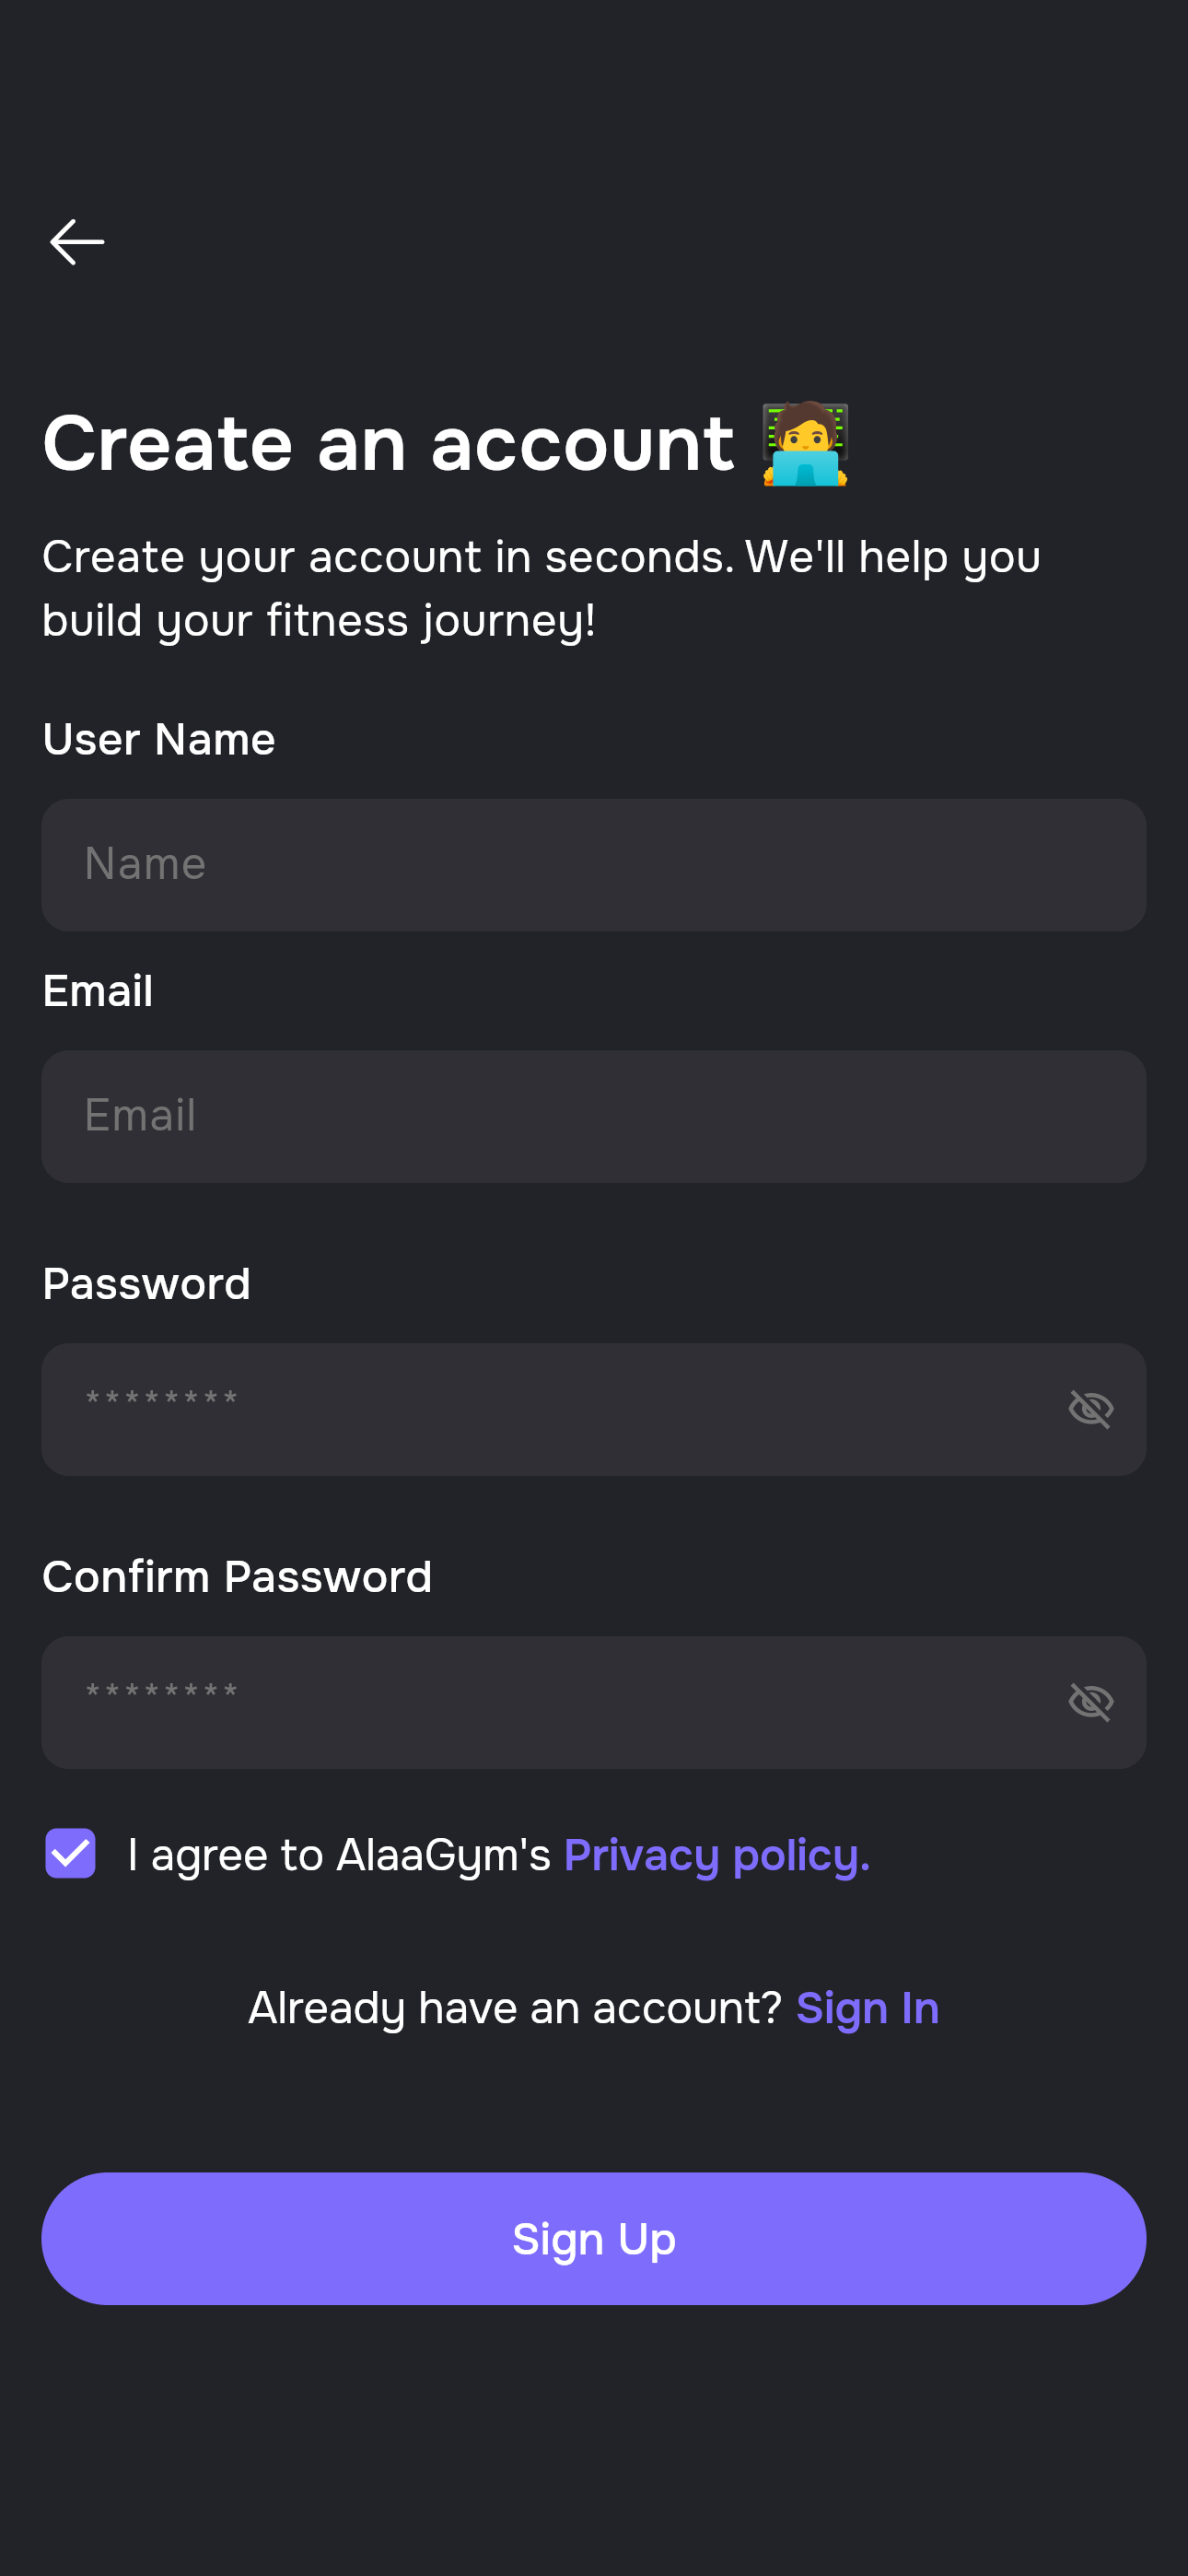Focus the Name input field
The image size is (1188, 2576).
click(594, 865)
